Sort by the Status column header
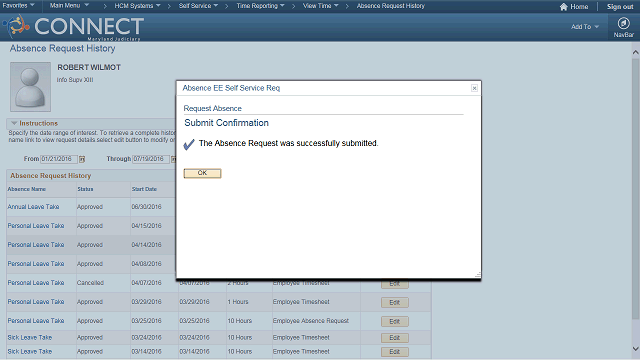This screenshot has height=360, width=640. pos(85,189)
